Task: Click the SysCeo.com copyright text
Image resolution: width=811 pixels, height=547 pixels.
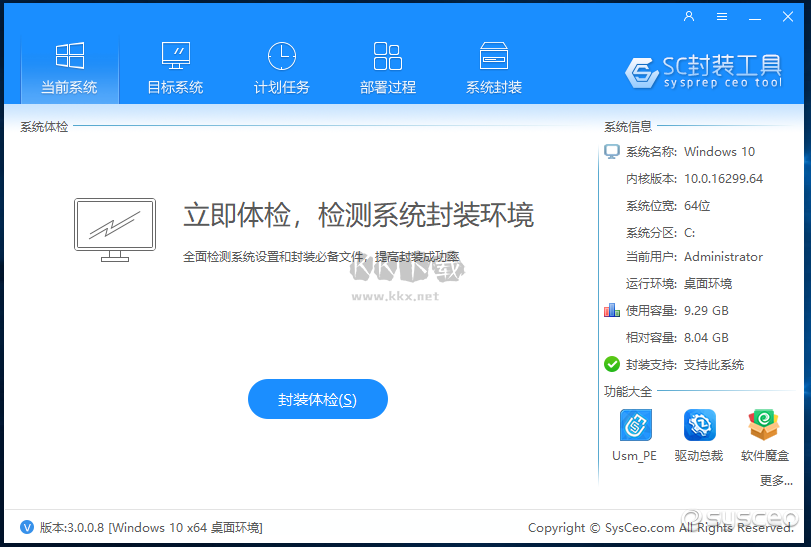Action: click(660, 527)
